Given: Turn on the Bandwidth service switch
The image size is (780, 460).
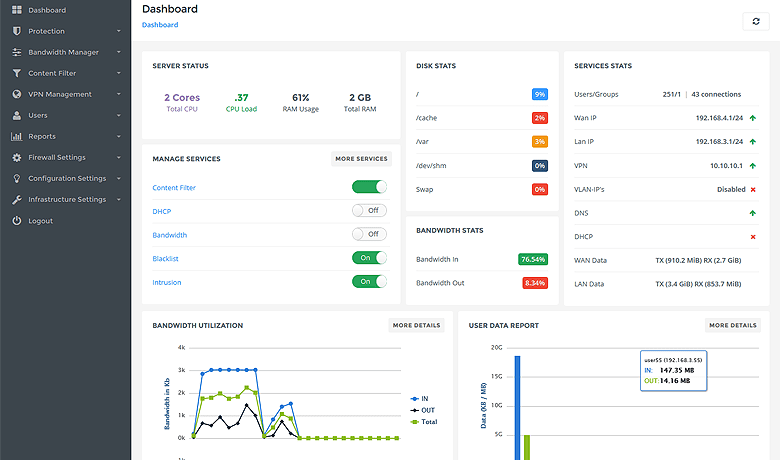Looking at the screenshot, I should (369, 234).
